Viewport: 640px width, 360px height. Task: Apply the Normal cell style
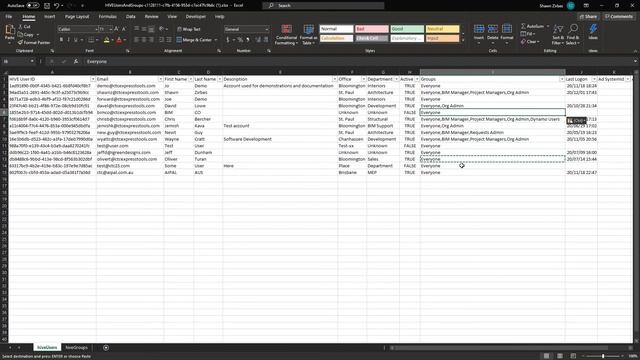tap(336, 29)
